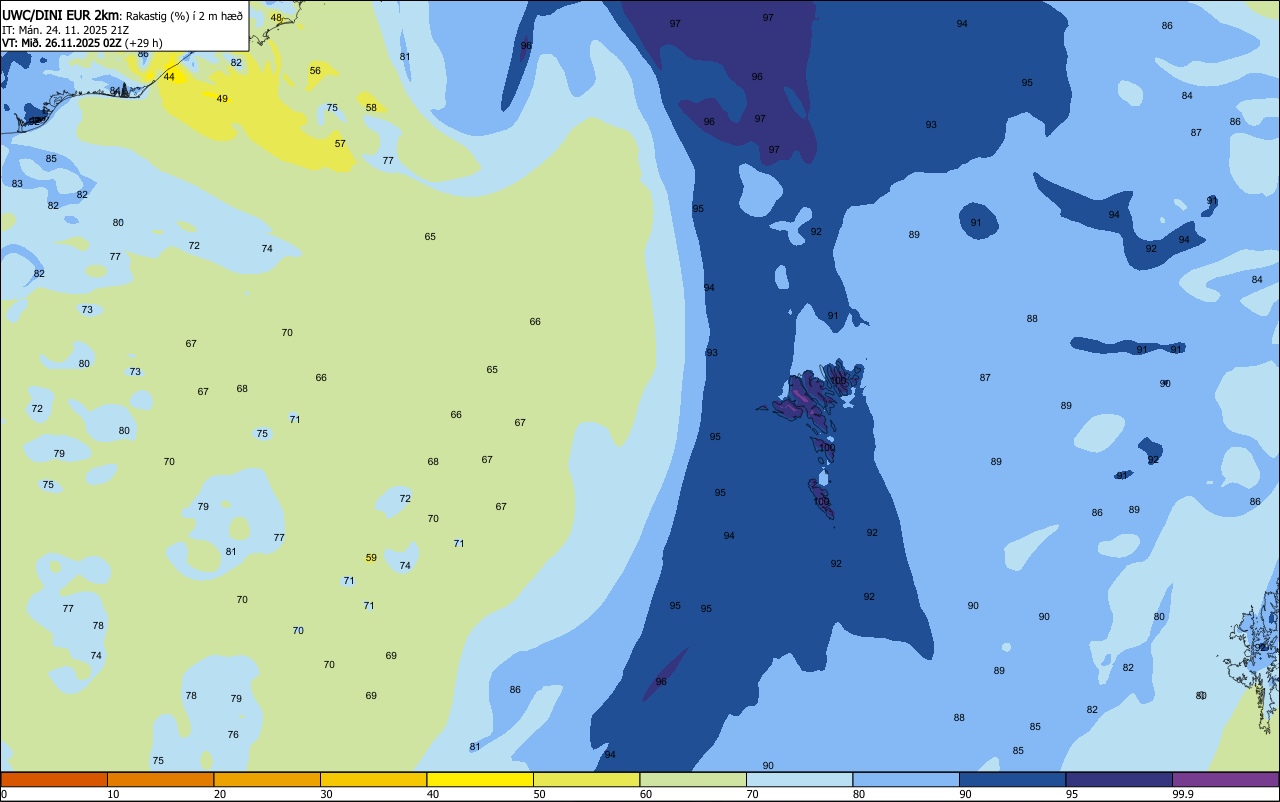Click the humidity value '83' at the left edge

[x=17, y=183]
